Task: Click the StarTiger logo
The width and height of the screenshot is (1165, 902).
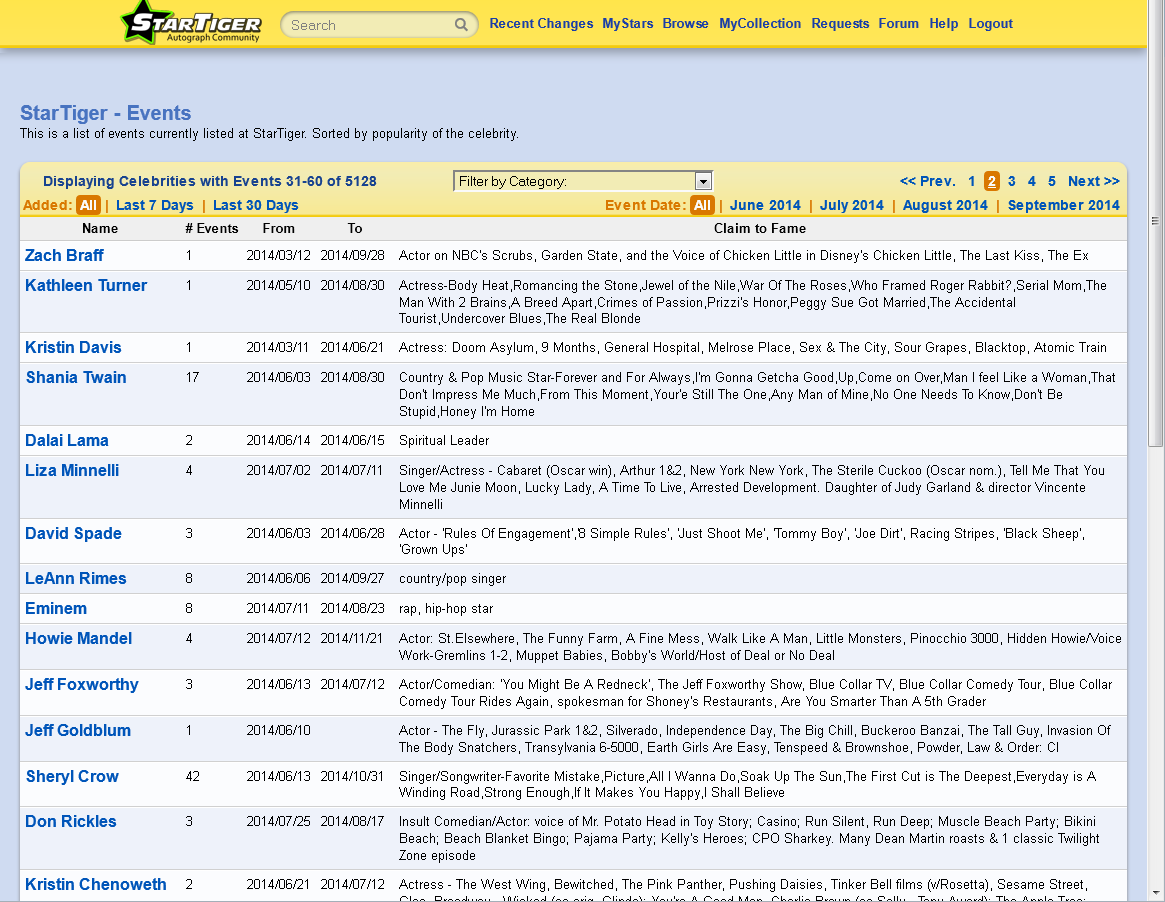Action: point(192,23)
